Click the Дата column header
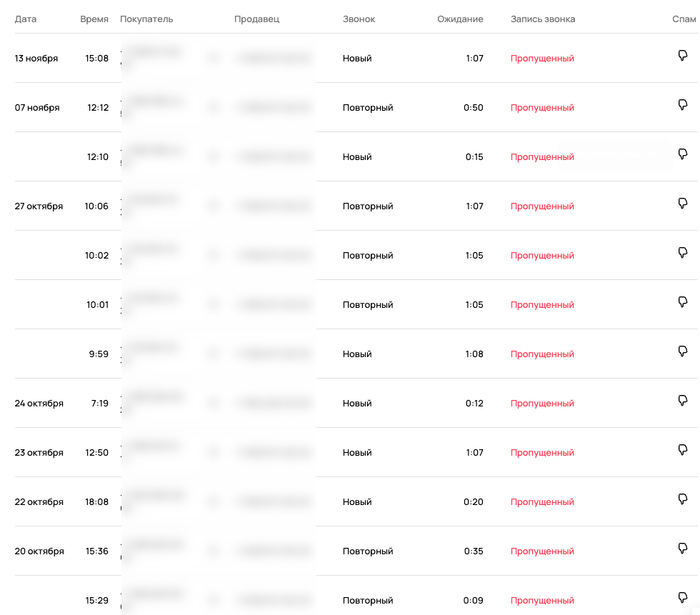This screenshot has width=700, height=615. pos(26,19)
